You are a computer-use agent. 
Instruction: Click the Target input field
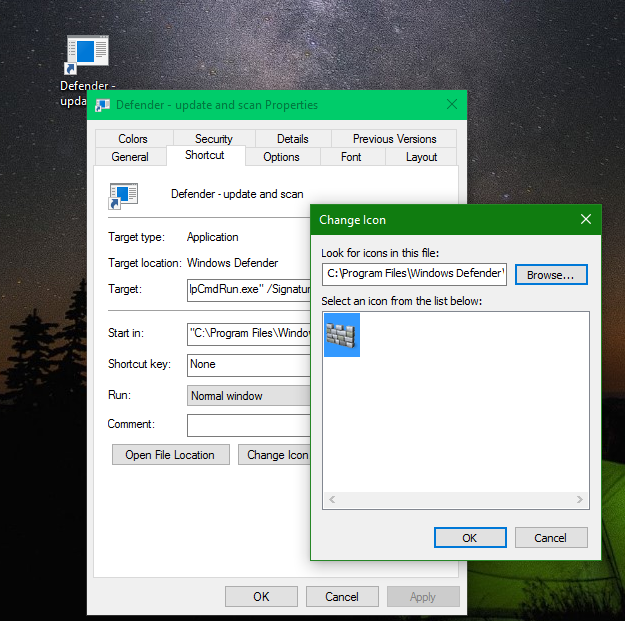point(249,290)
